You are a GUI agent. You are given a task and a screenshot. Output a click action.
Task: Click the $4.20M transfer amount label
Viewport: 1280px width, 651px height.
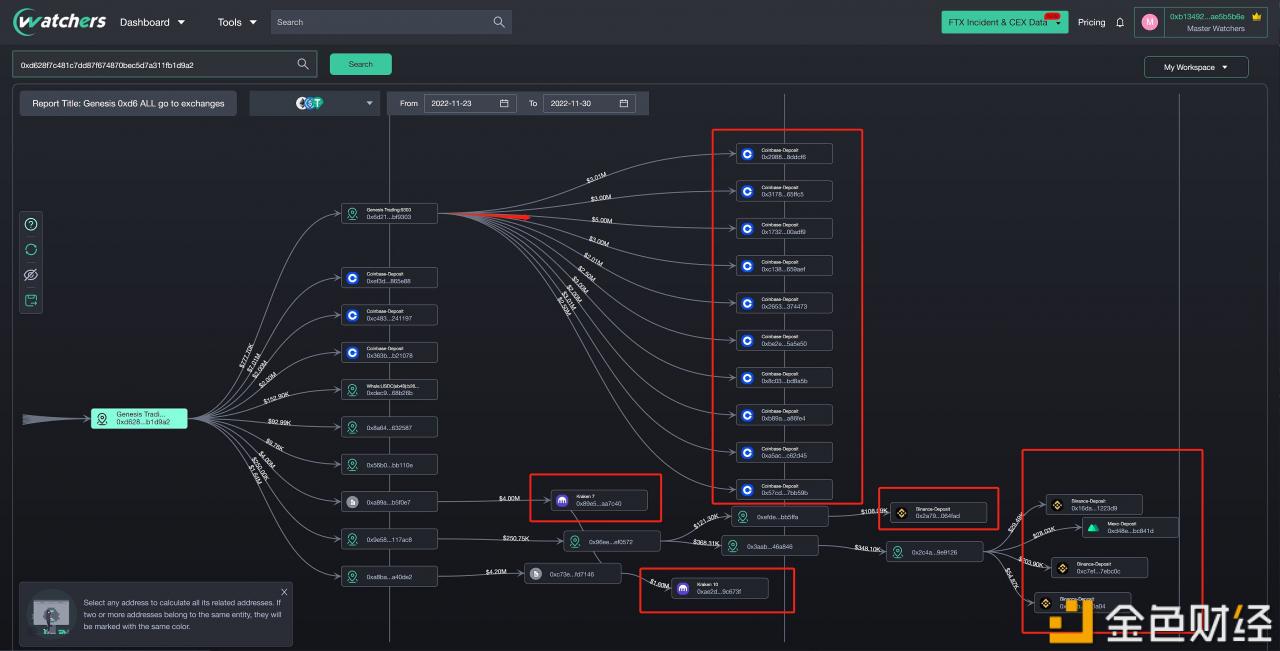(496, 571)
